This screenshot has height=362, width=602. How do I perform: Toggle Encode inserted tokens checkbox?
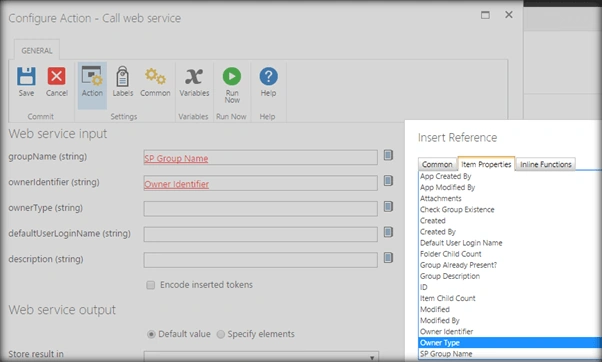(x=150, y=285)
